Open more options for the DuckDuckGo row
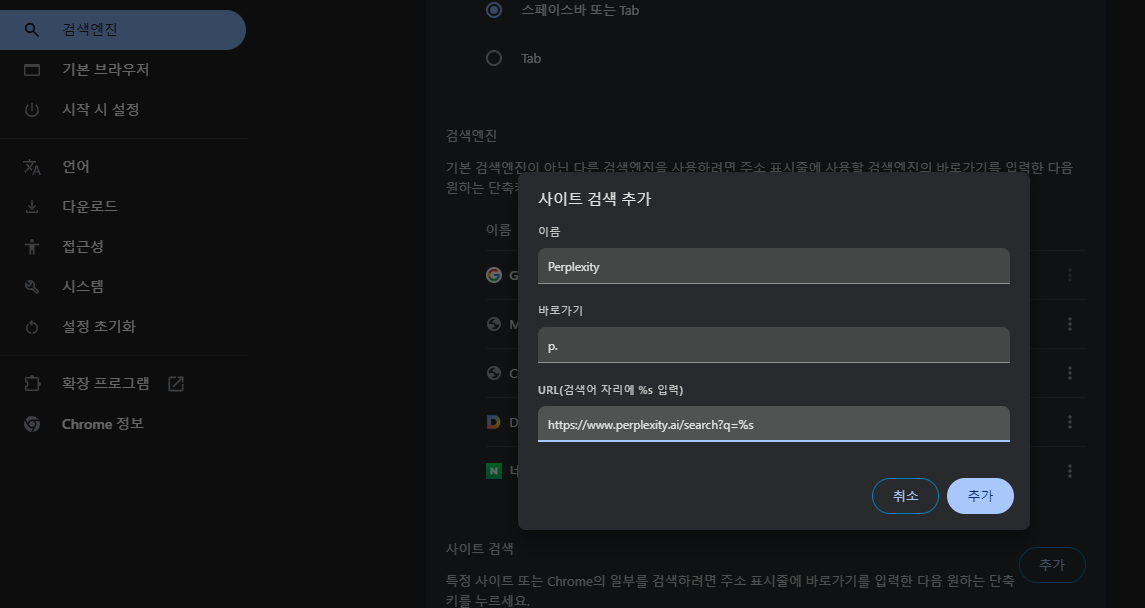This screenshot has height=608, width=1145. [1070, 422]
